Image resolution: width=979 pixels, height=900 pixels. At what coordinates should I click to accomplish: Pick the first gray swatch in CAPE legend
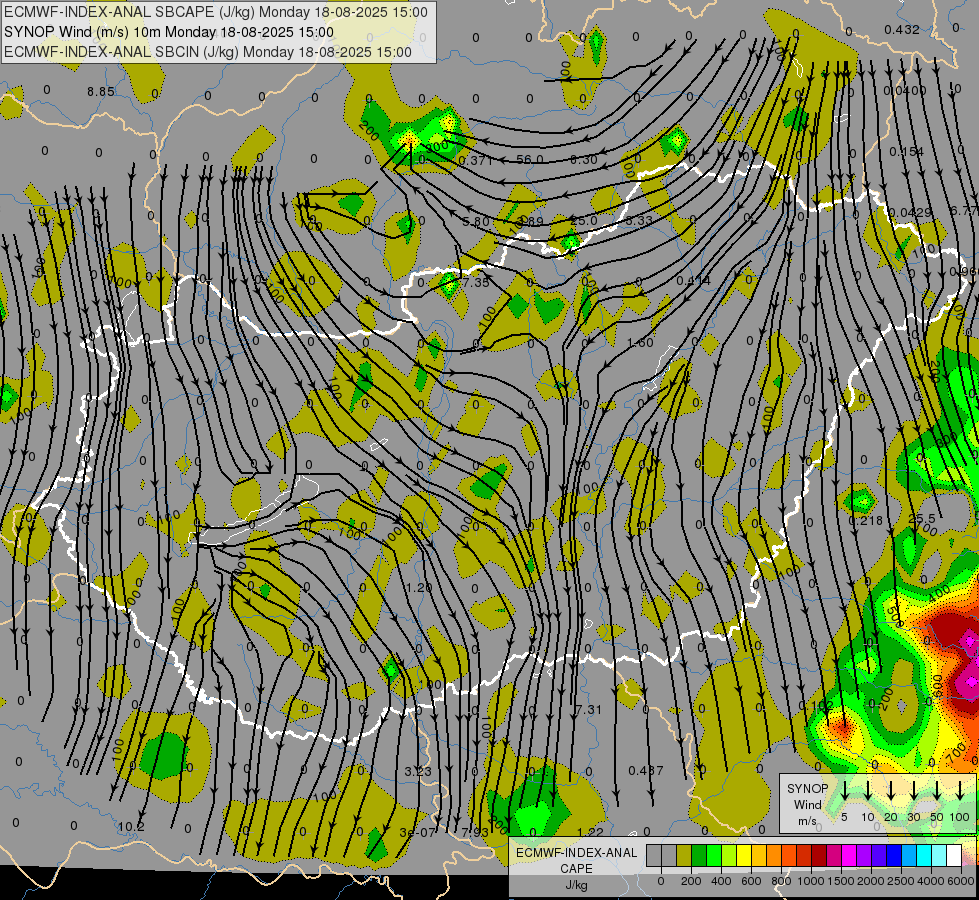(654, 856)
